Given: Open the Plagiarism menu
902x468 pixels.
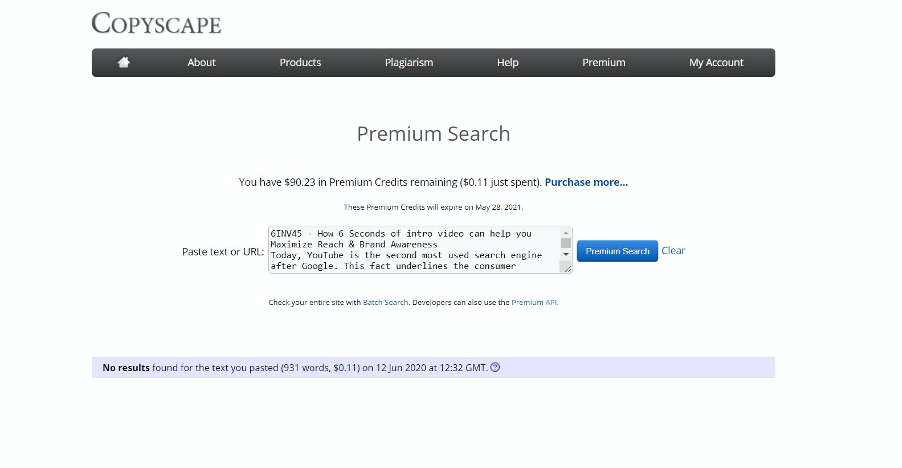Looking at the screenshot, I should (409, 63).
